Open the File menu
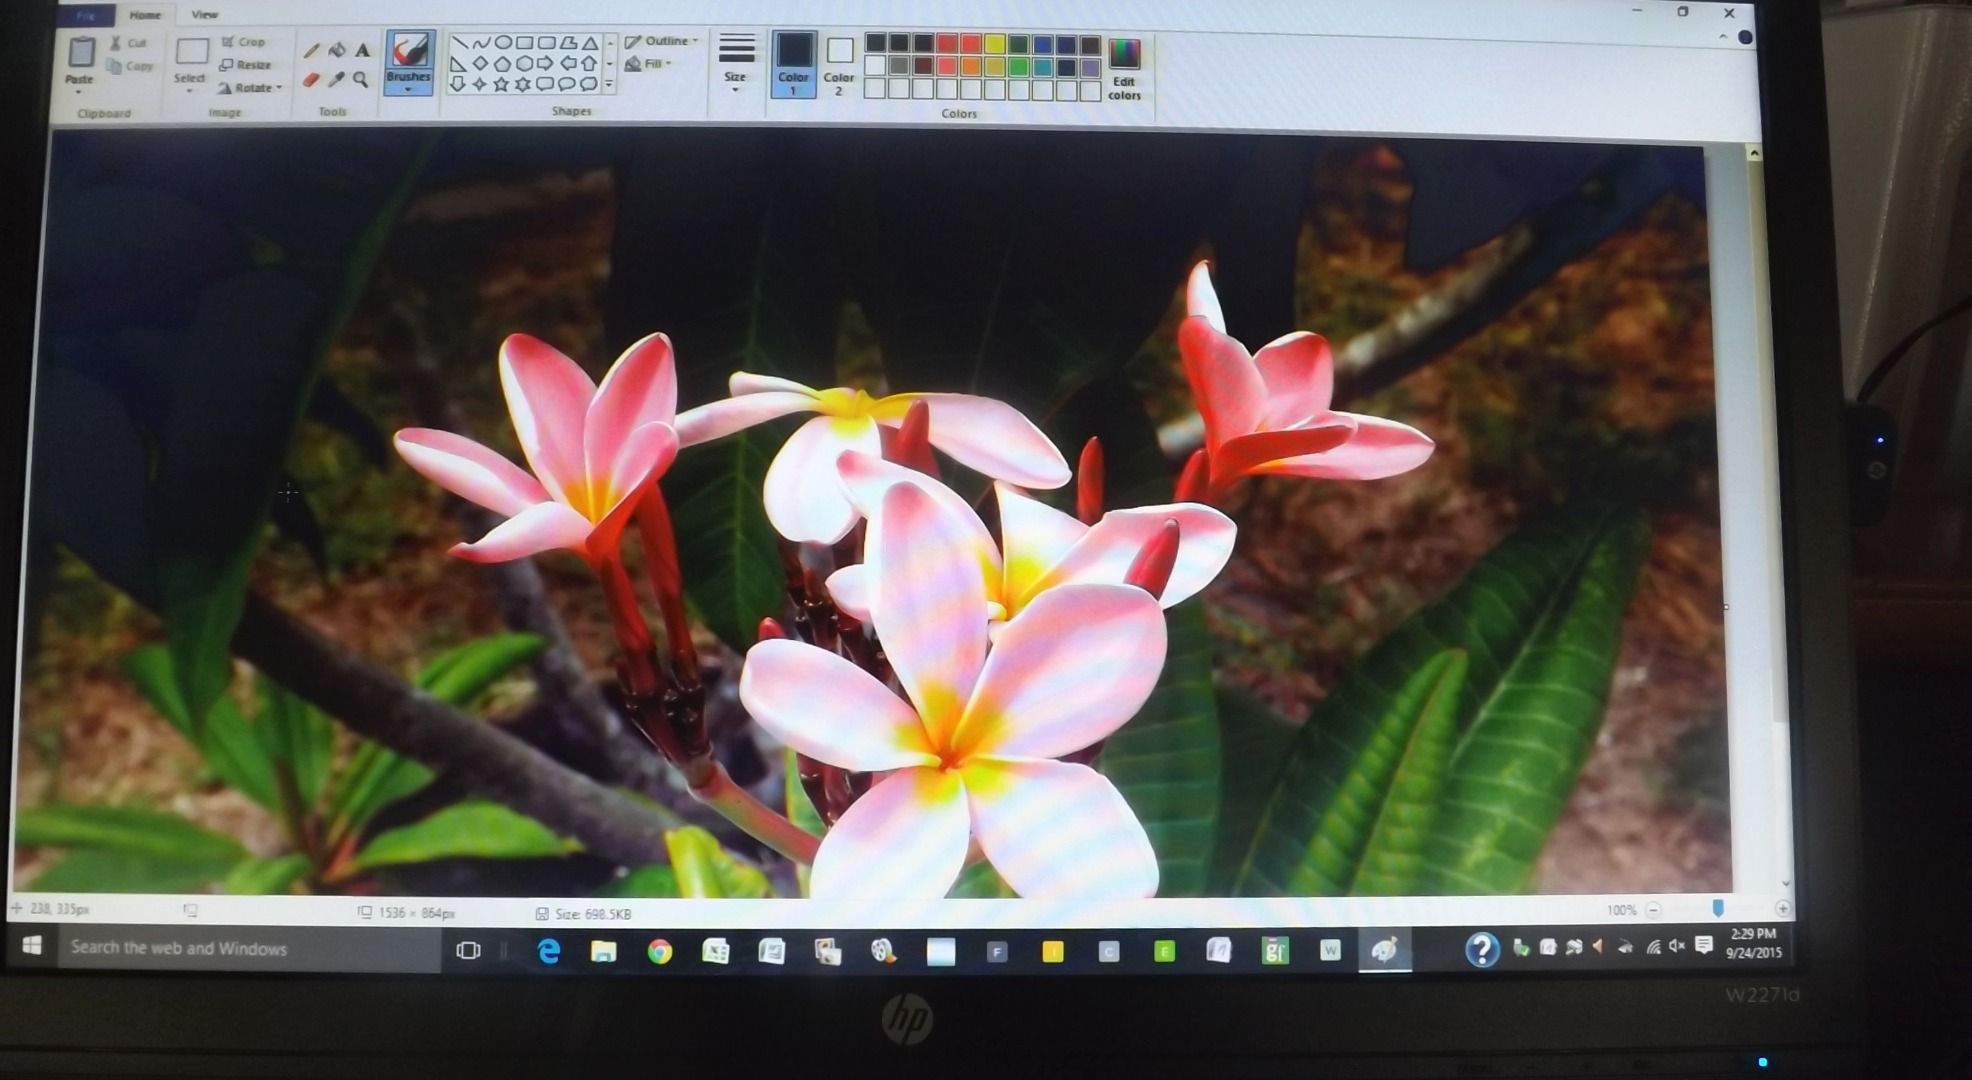The height and width of the screenshot is (1080, 1972). 86,14
